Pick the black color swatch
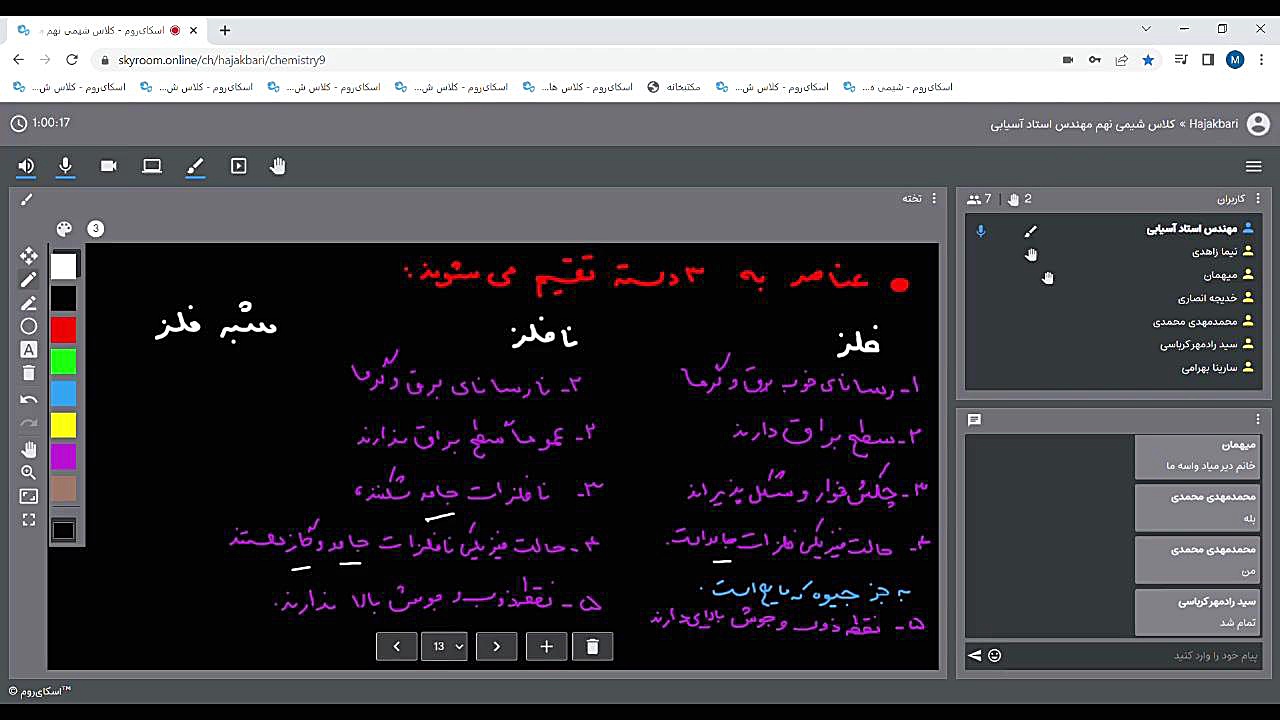The image size is (1280, 720). [64, 298]
